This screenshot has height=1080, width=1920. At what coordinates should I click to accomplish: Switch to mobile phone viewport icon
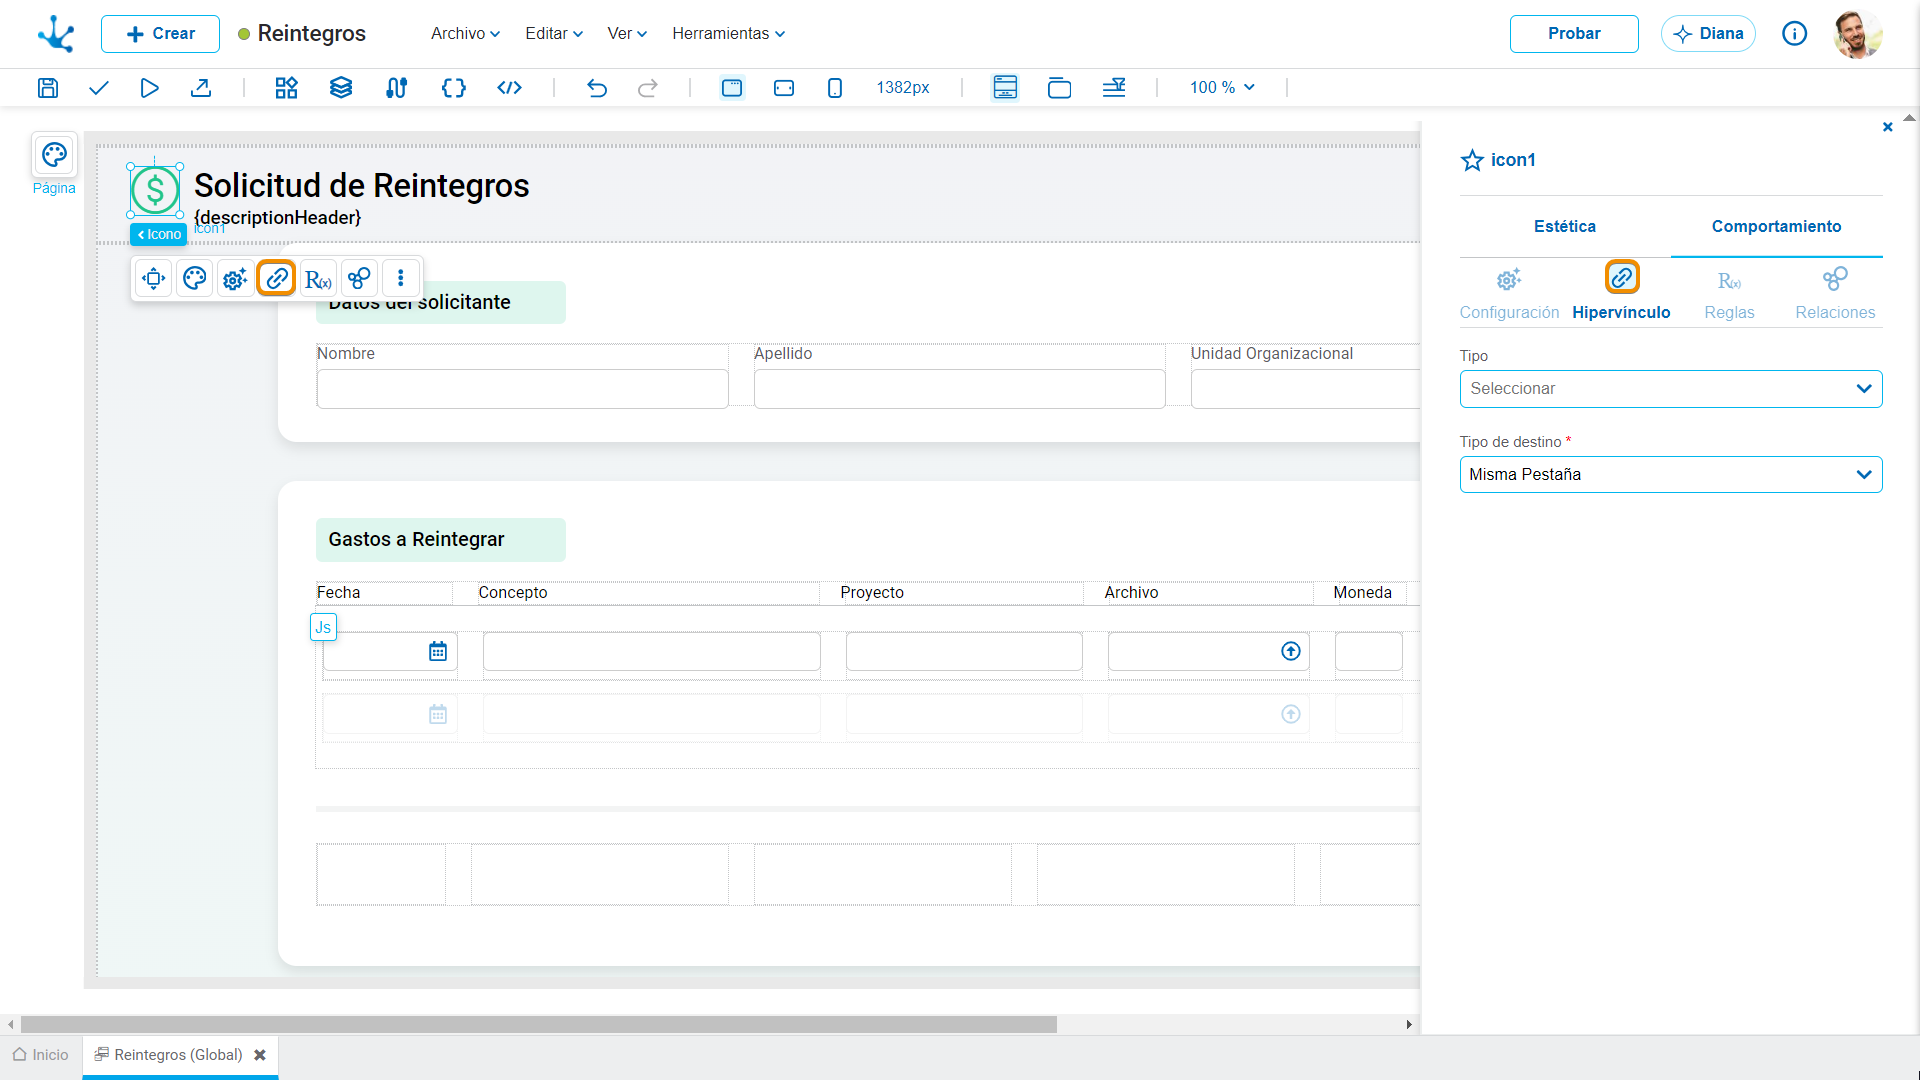pyautogui.click(x=835, y=88)
